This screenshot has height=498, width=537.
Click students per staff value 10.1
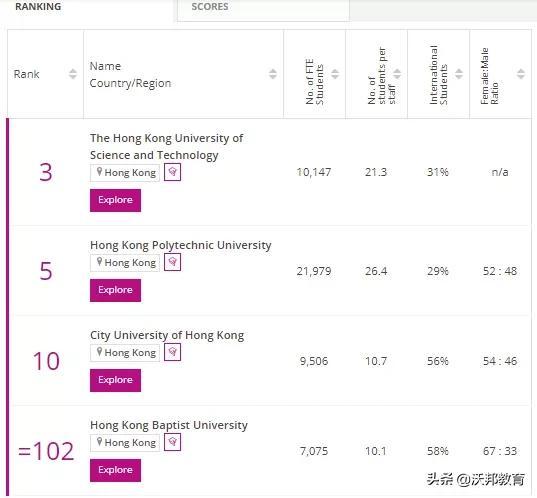pyautogui.click(x=376, y=451)
